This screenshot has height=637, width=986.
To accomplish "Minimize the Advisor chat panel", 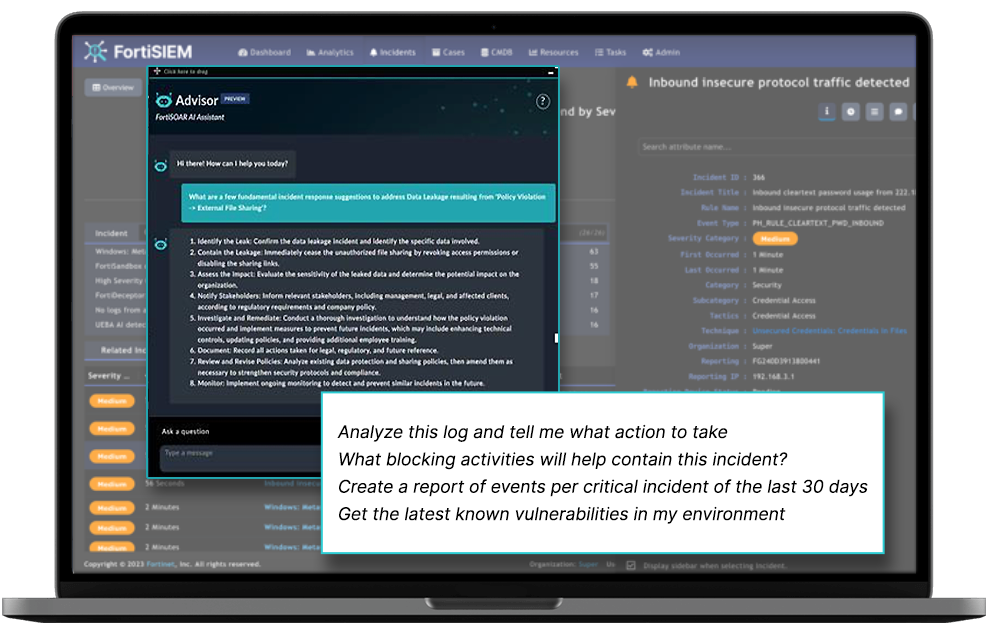I will pos(550,73).
